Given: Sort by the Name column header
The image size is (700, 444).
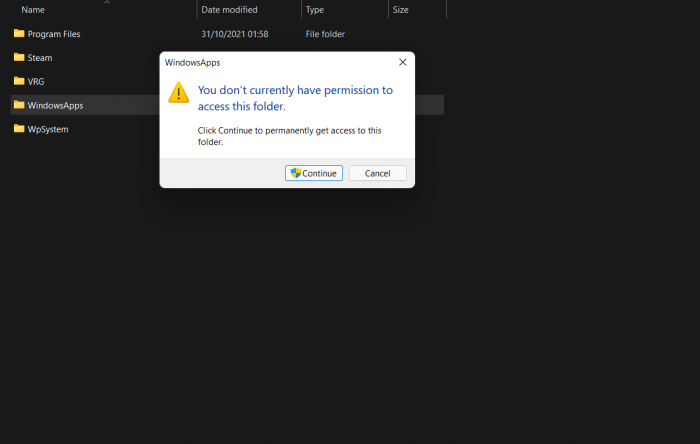Looking at the screenshot, I should click(33, 10).
